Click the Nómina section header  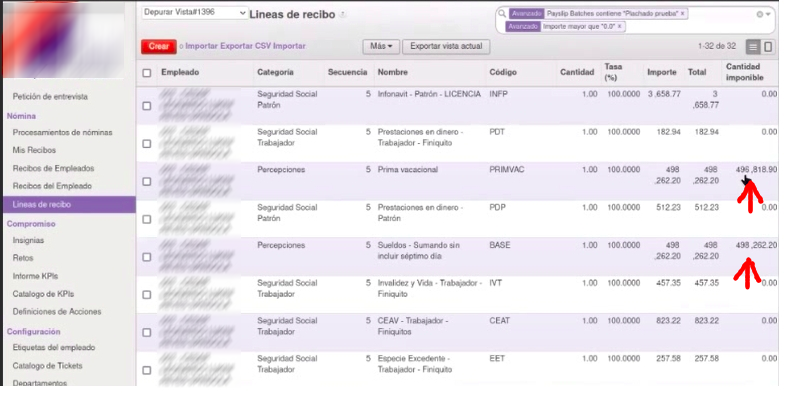click(x=21, y=116)
